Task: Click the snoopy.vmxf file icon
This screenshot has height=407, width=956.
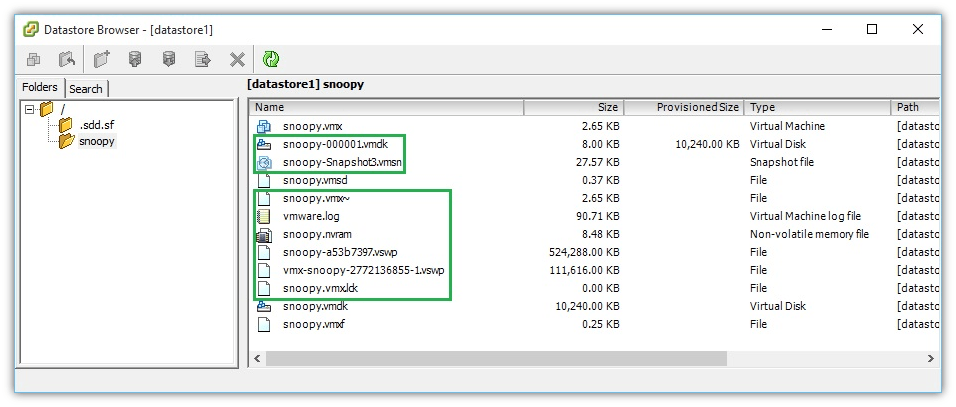Action: [264, 324]
